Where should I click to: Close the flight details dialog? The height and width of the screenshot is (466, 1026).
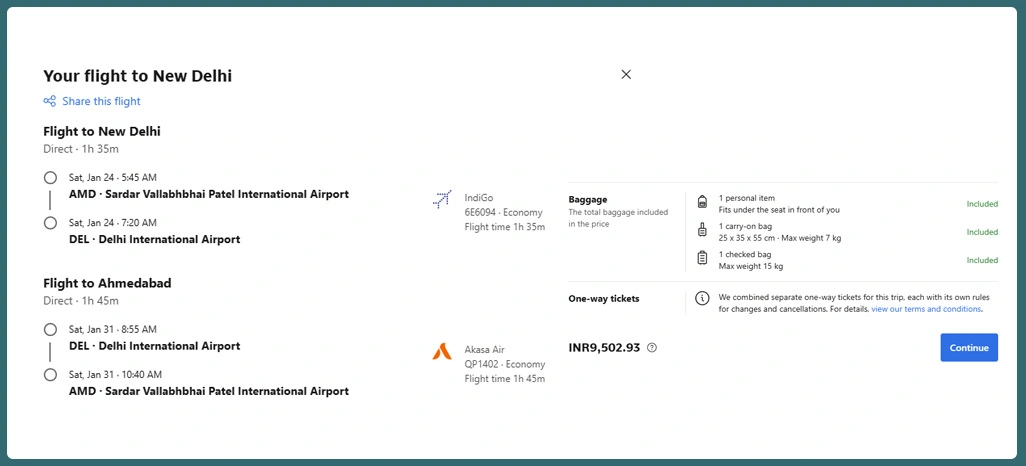[x=626, y=74]
